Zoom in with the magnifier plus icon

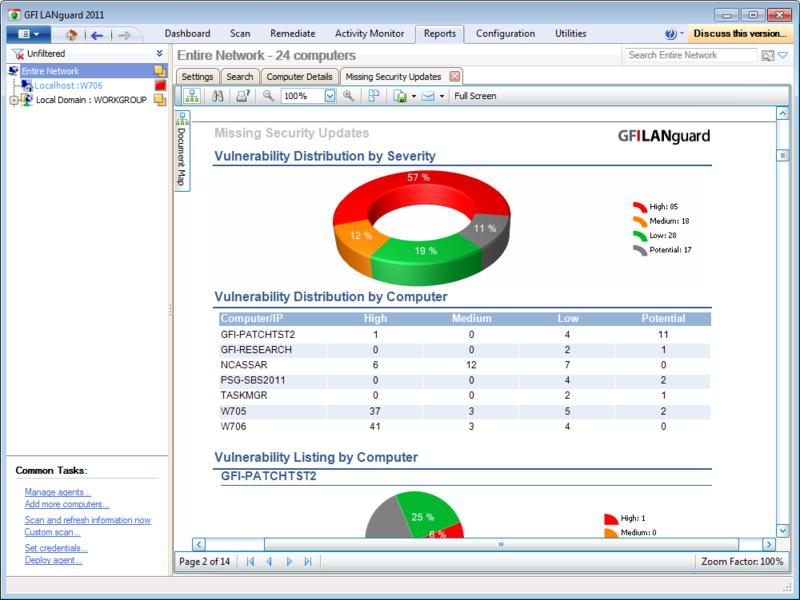pyautogui.click(x=349, y=96)
